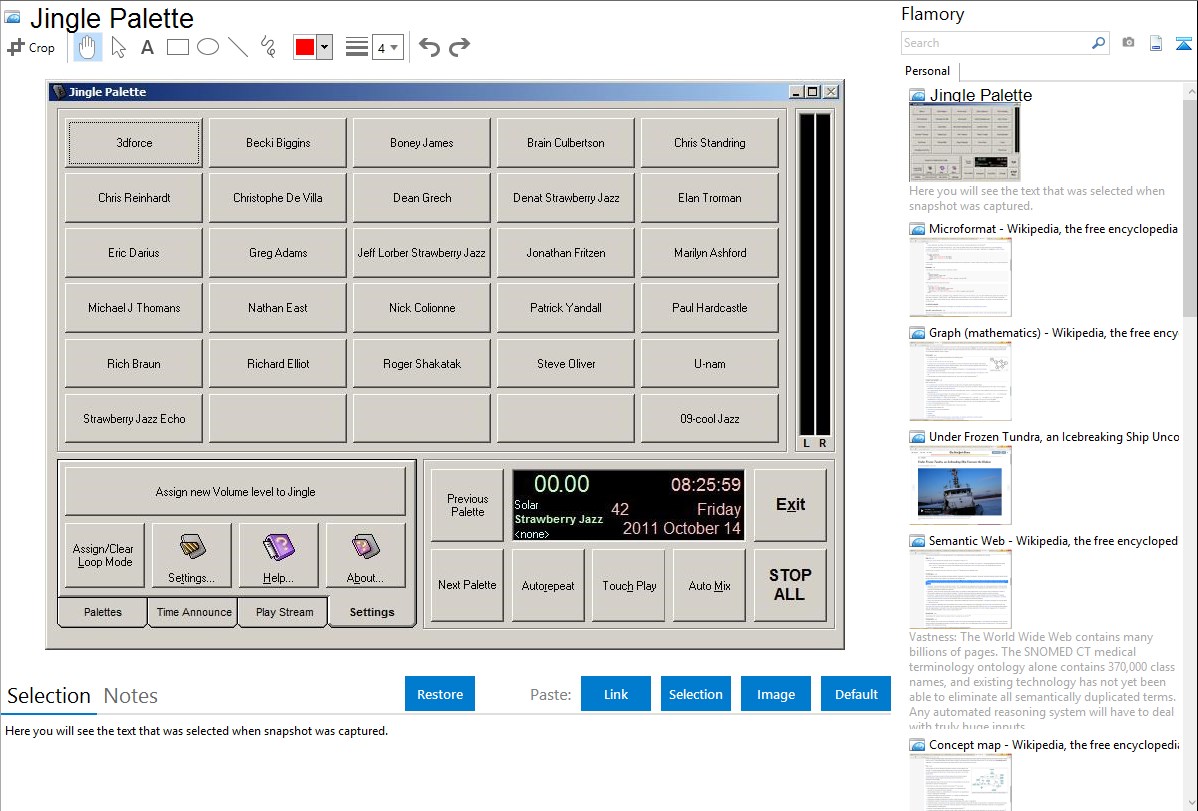
Task: Click the undo arrow
Action: tap(429, 47)
